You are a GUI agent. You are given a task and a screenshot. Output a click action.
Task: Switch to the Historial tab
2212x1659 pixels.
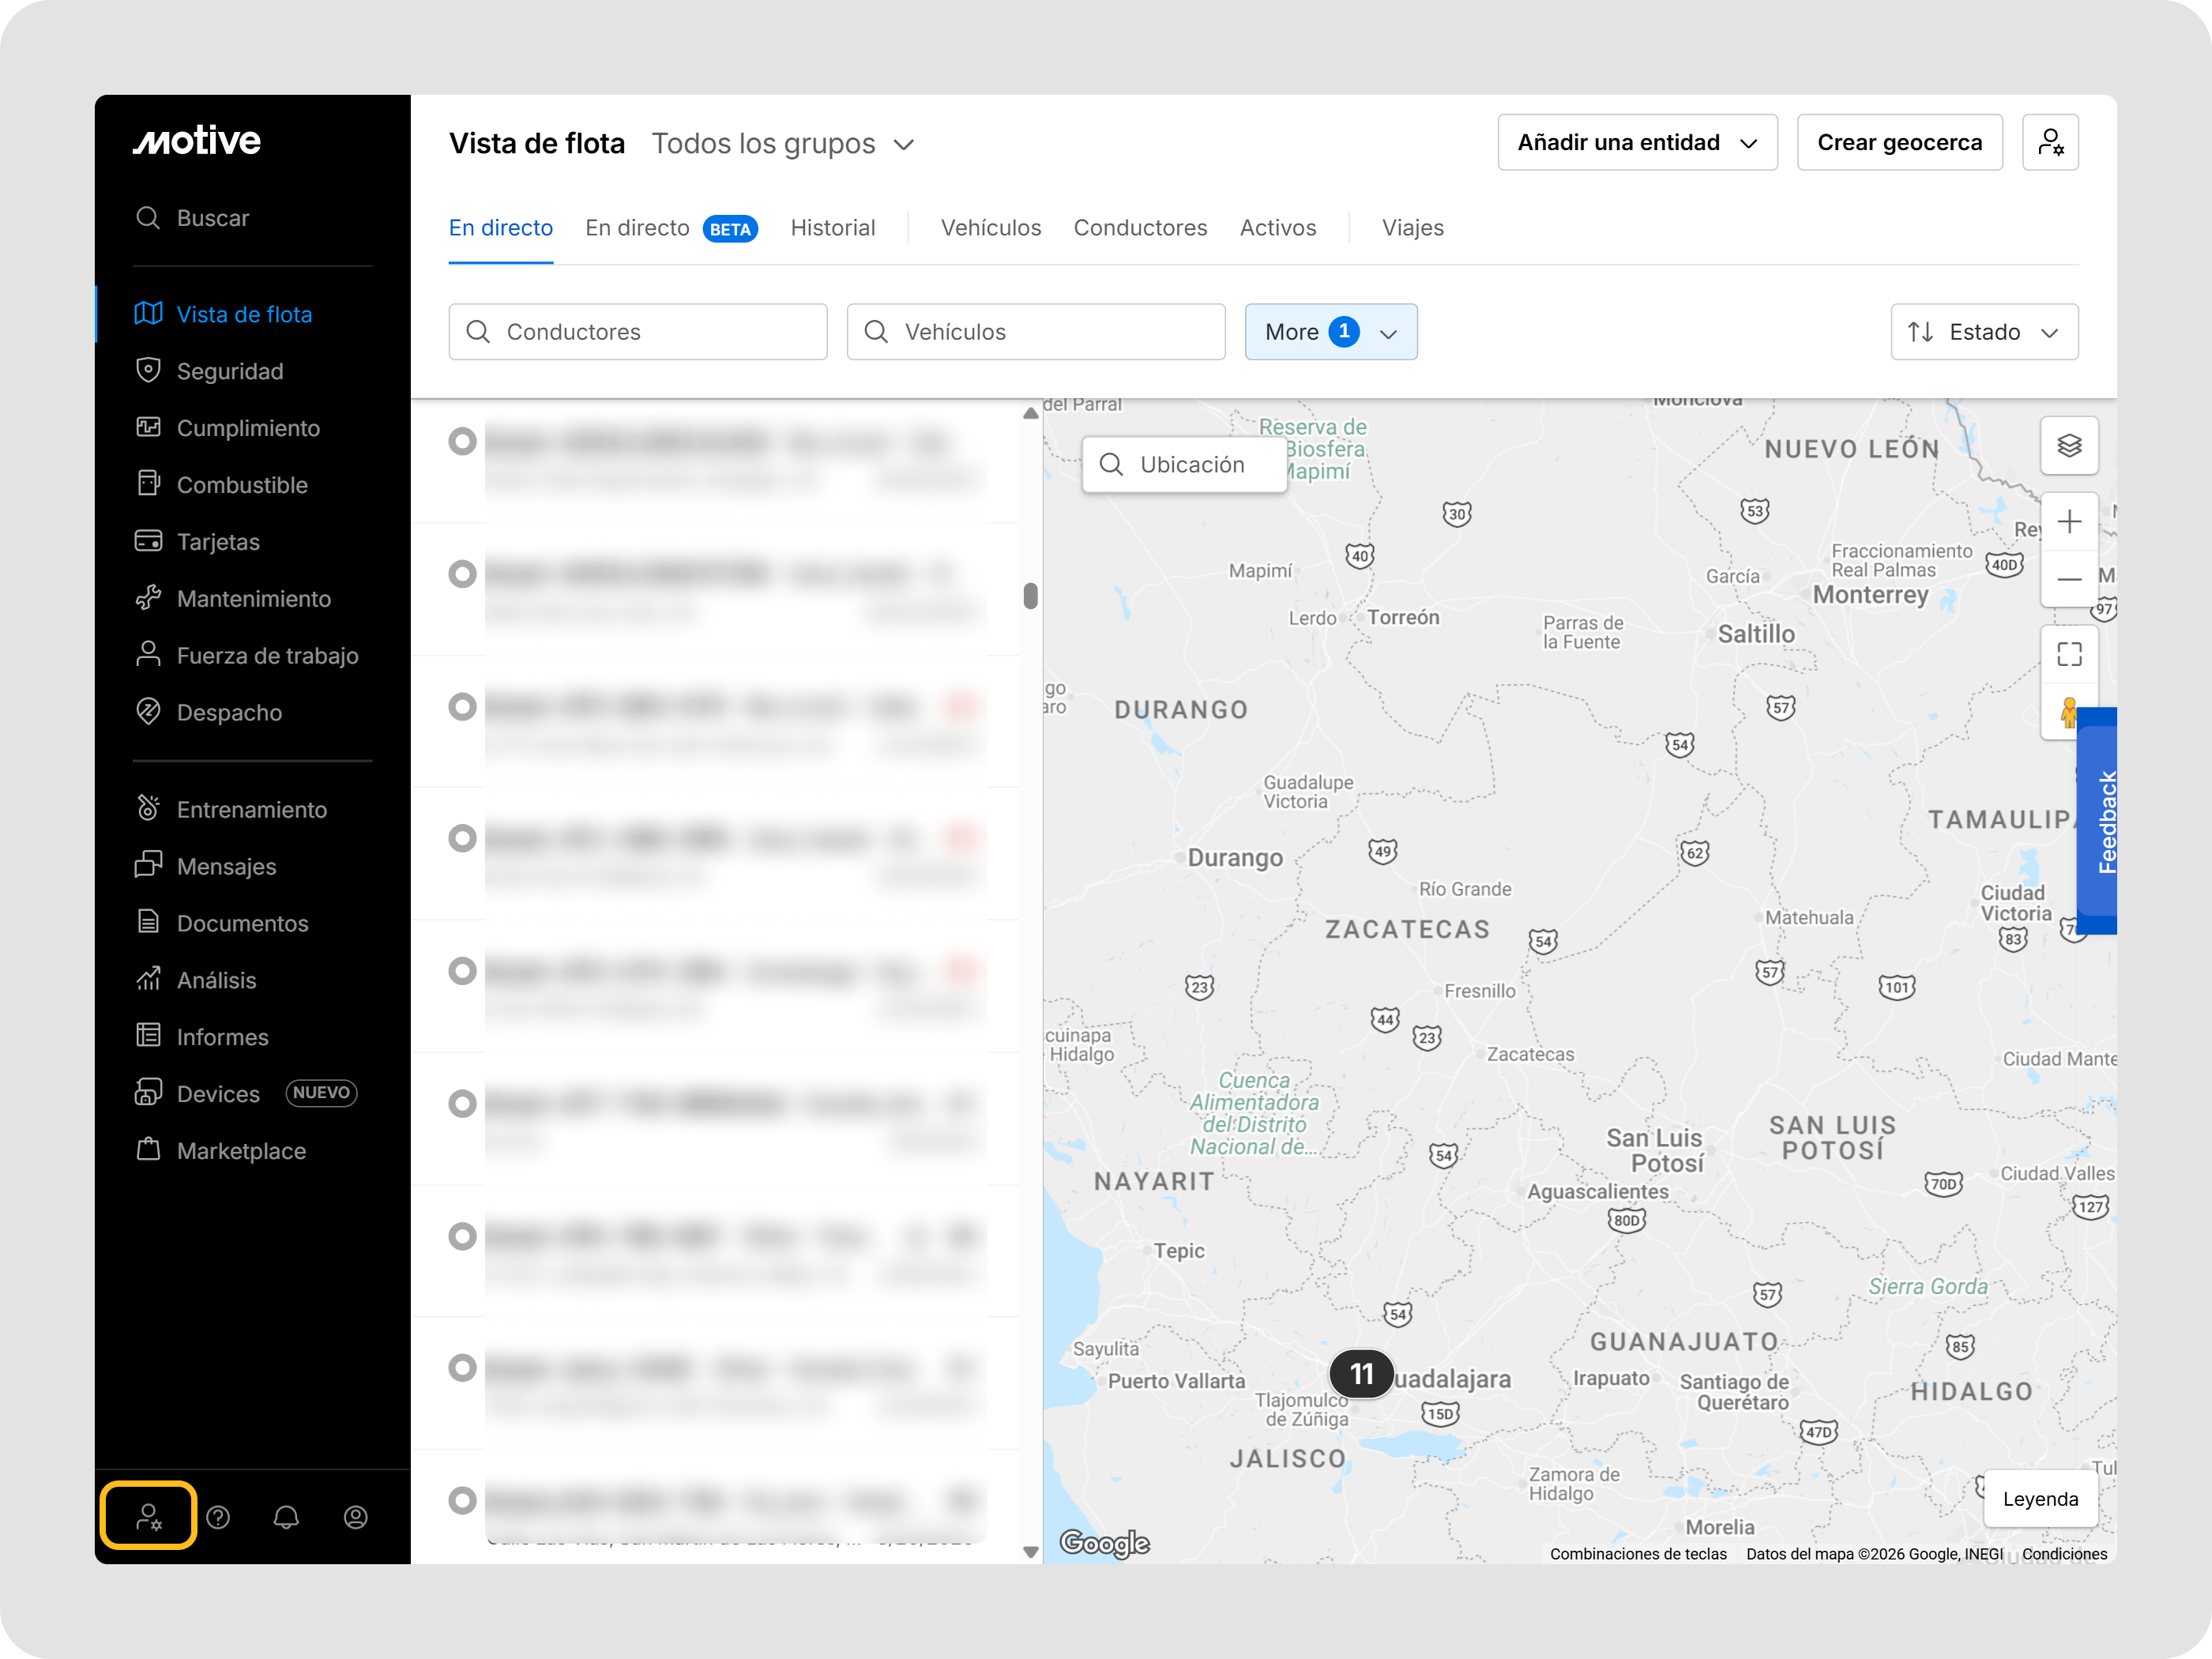tap(832, 228)
